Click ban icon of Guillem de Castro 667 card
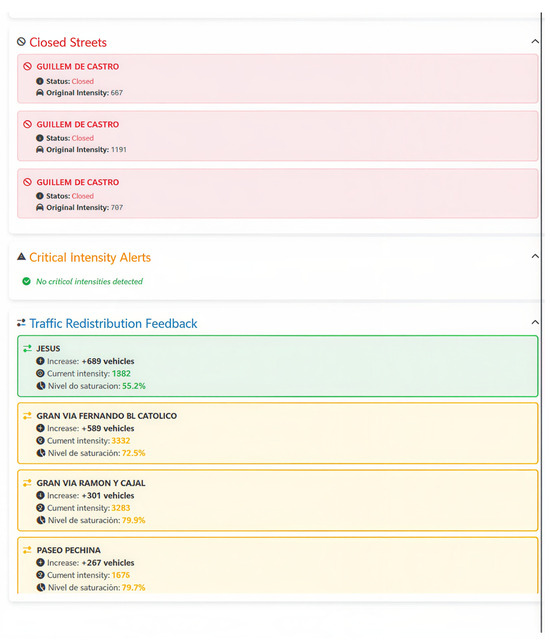Viewport: 550px width, 643px height. coord(27,66)
